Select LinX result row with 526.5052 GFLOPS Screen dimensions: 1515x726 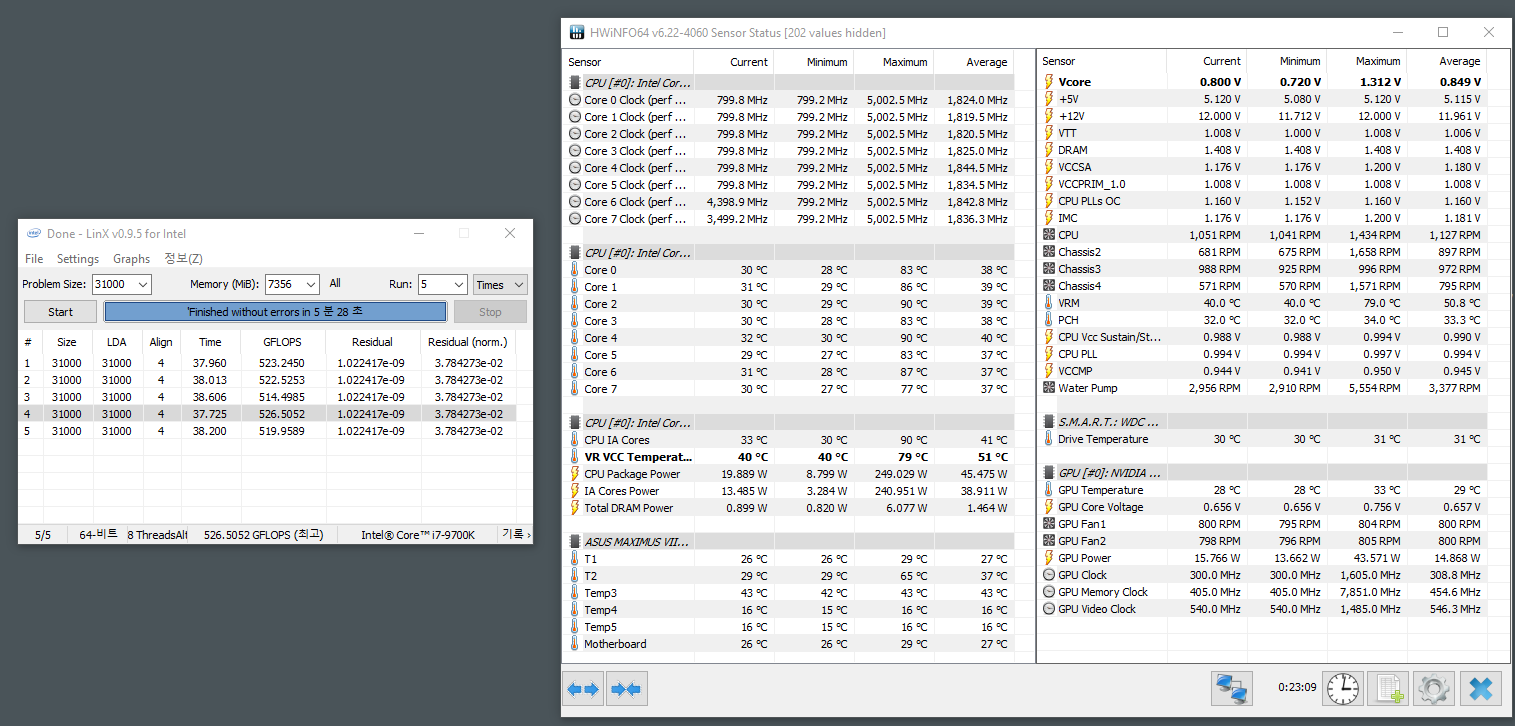pos(267,414)
